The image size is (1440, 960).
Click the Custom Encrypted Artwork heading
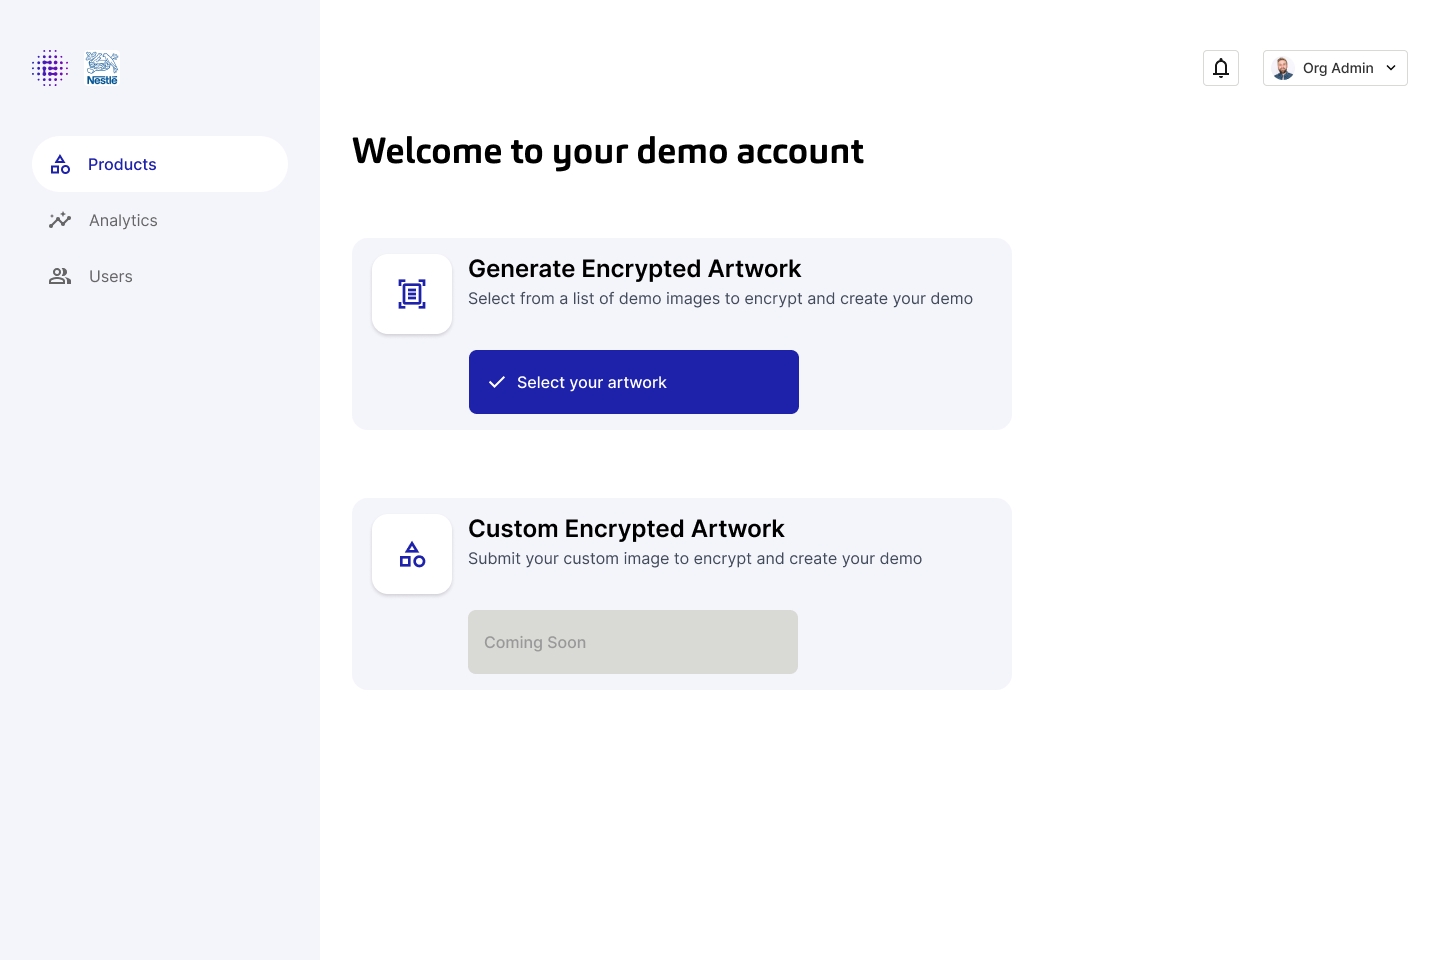point(626,529)
